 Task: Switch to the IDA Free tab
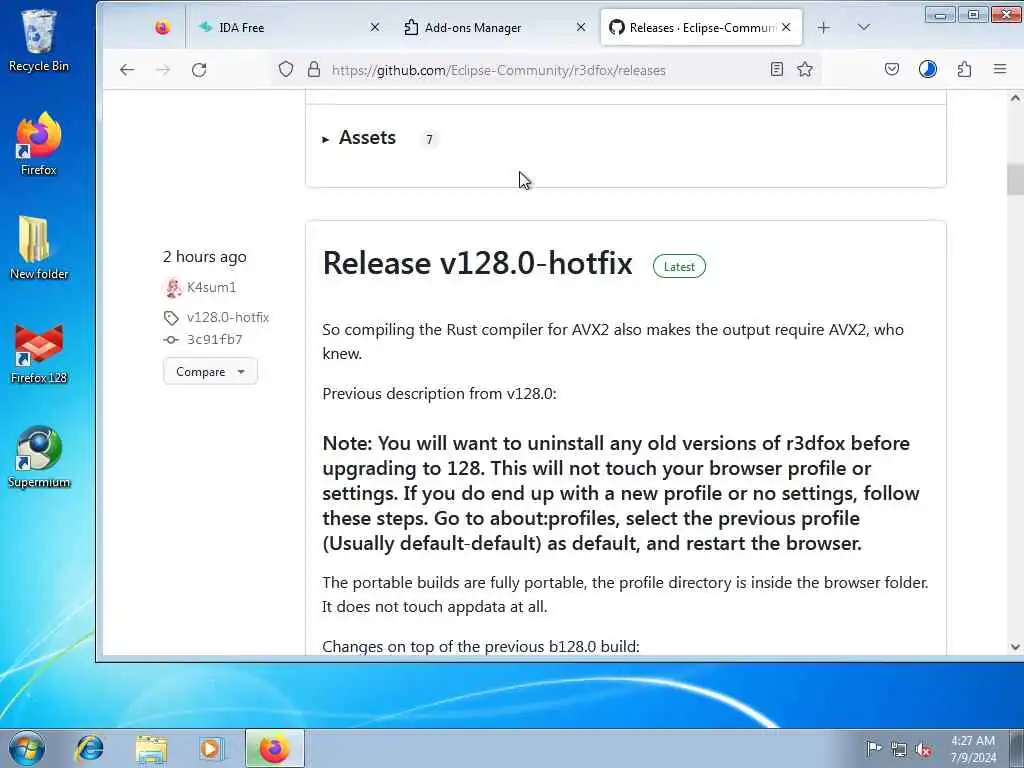(287, 27)
